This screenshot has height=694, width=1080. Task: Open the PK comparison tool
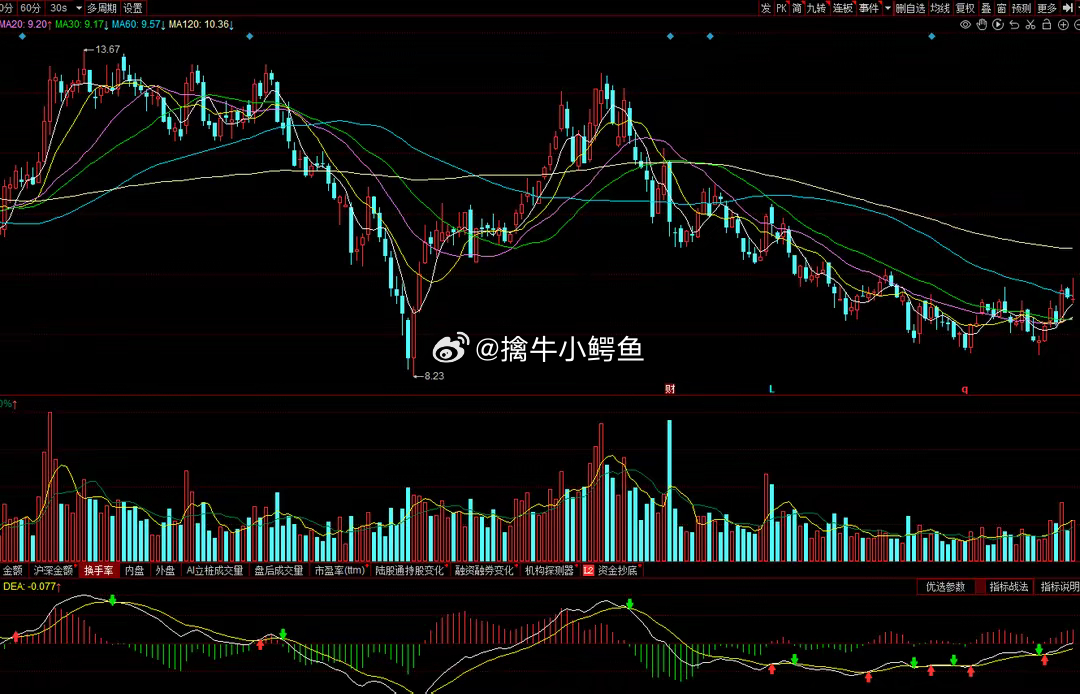coord(781,8)
